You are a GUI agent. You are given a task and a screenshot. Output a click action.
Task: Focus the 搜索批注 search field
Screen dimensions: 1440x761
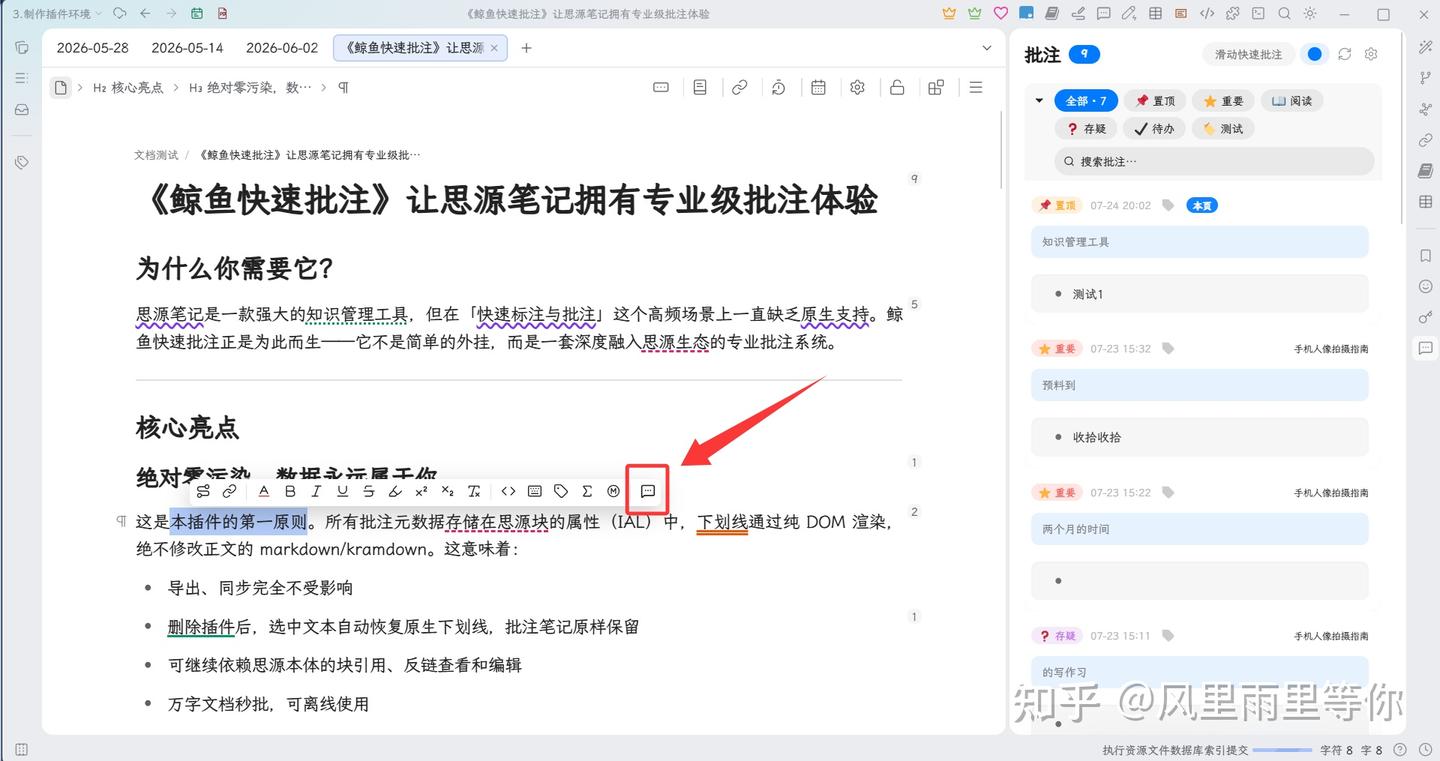[x=1215, y=161]
